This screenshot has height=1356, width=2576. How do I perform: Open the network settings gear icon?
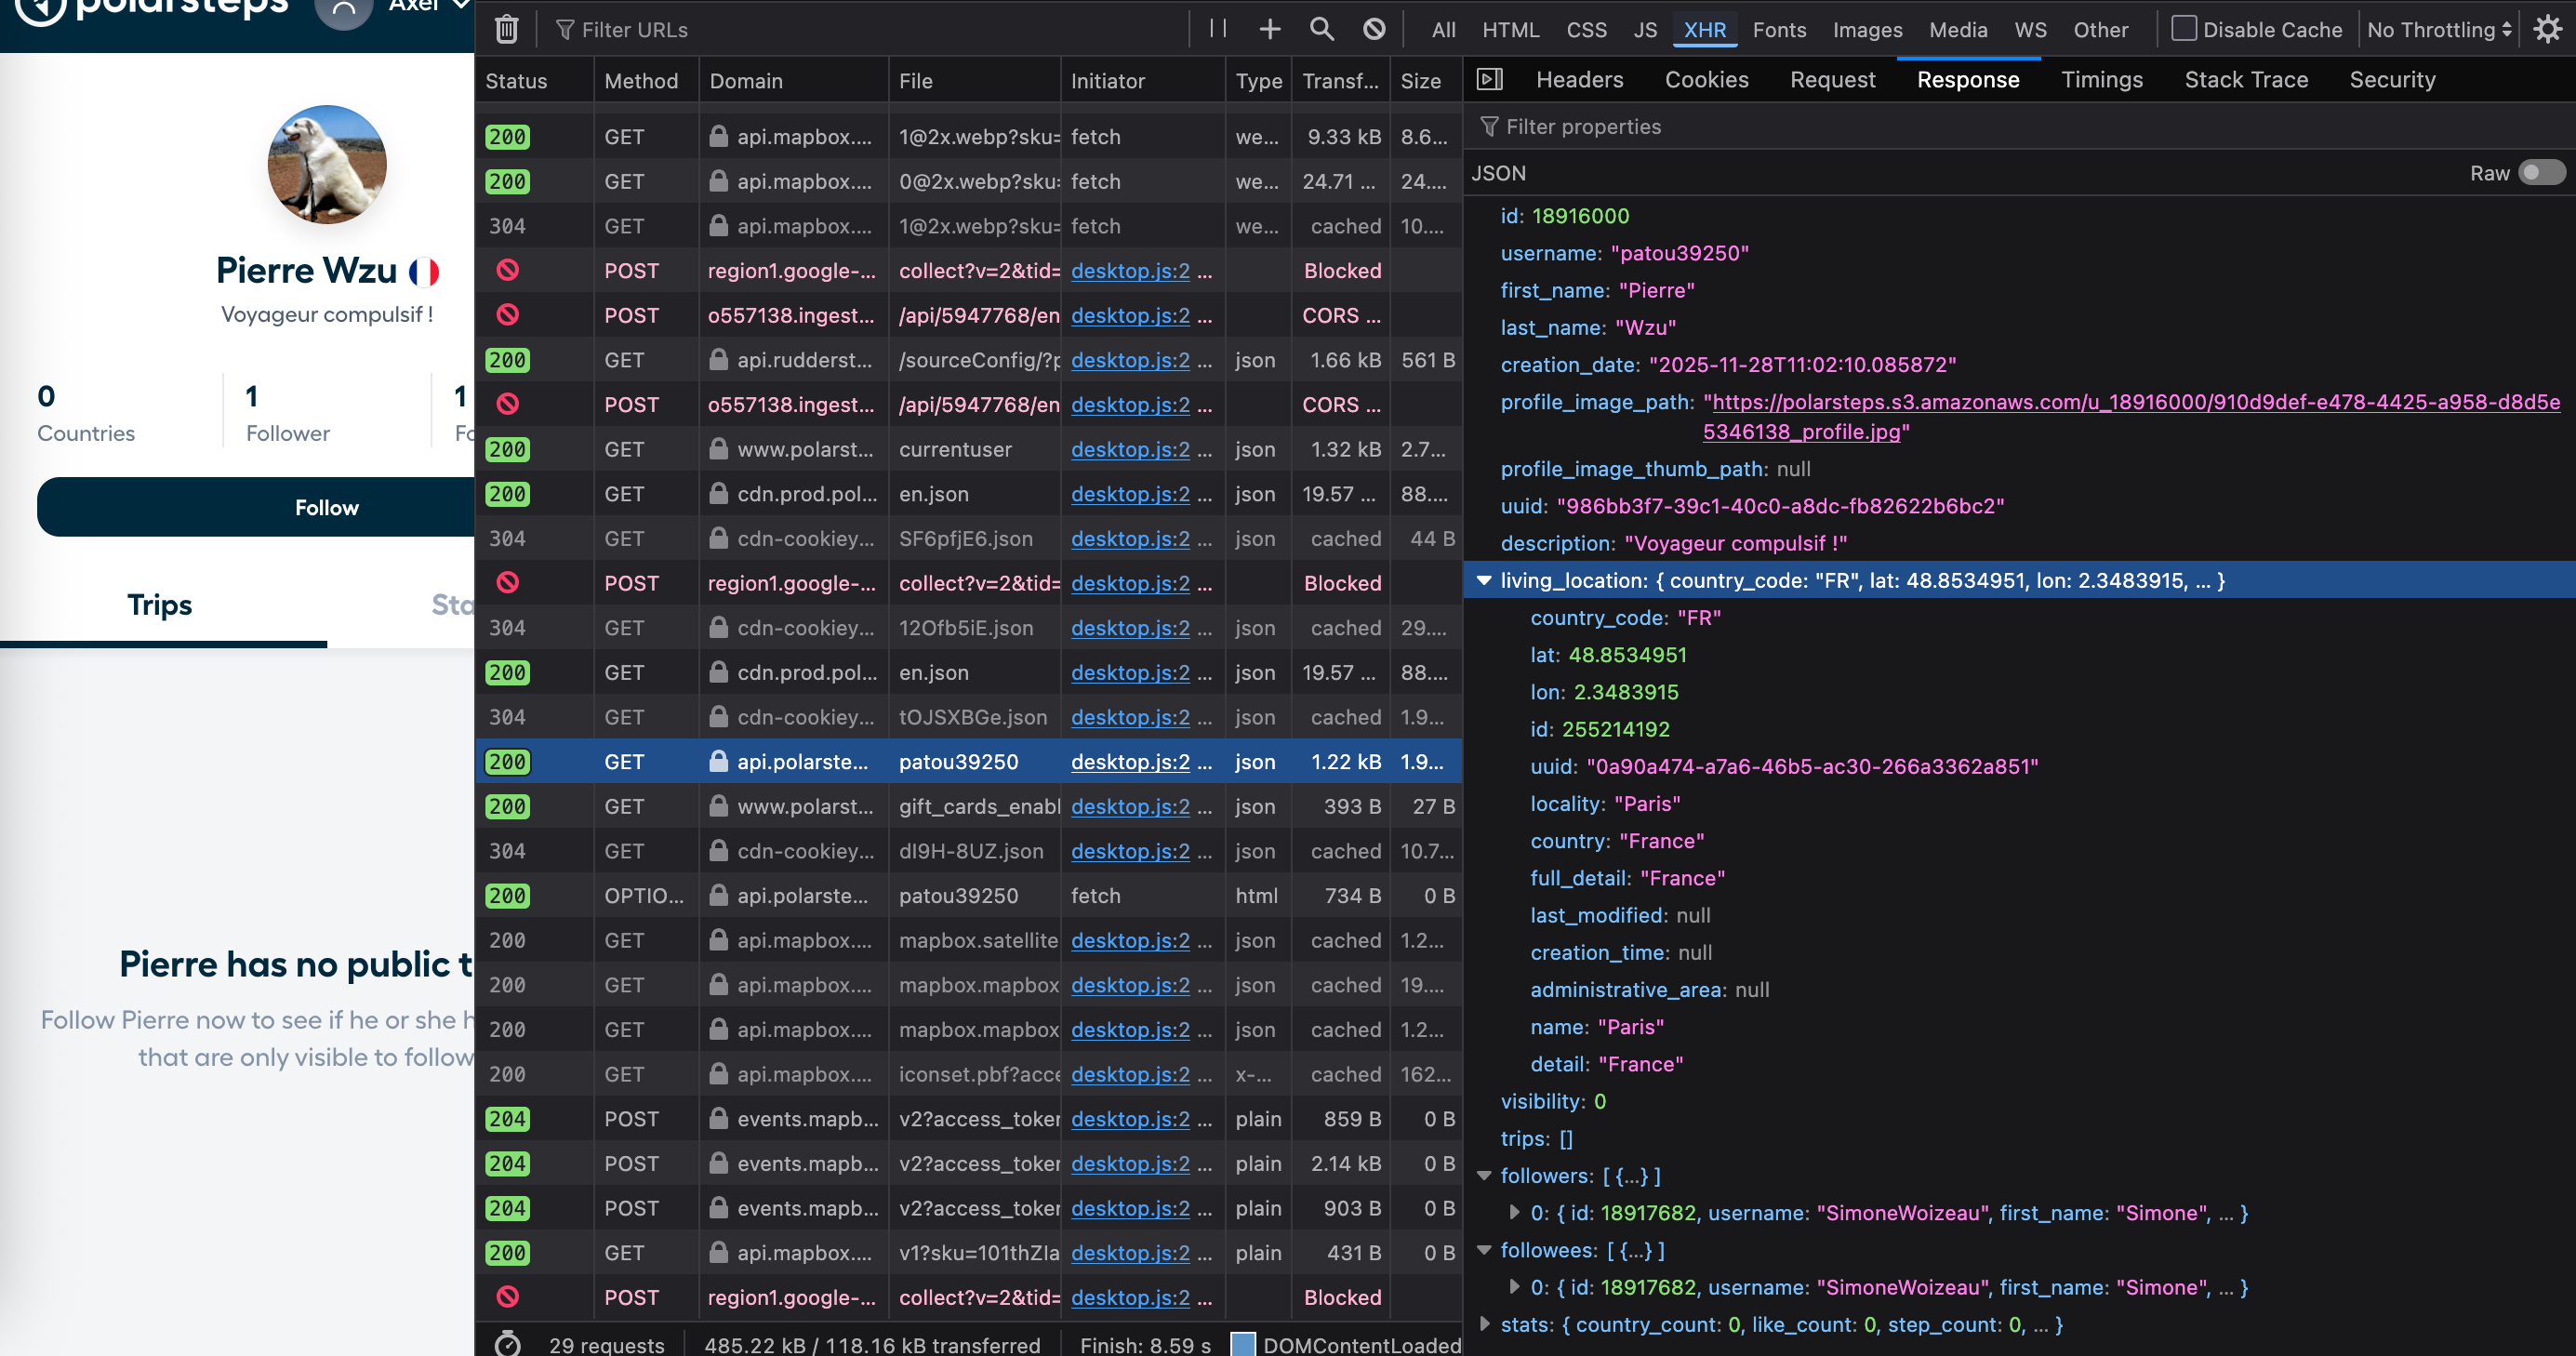tap(2547, 29)
